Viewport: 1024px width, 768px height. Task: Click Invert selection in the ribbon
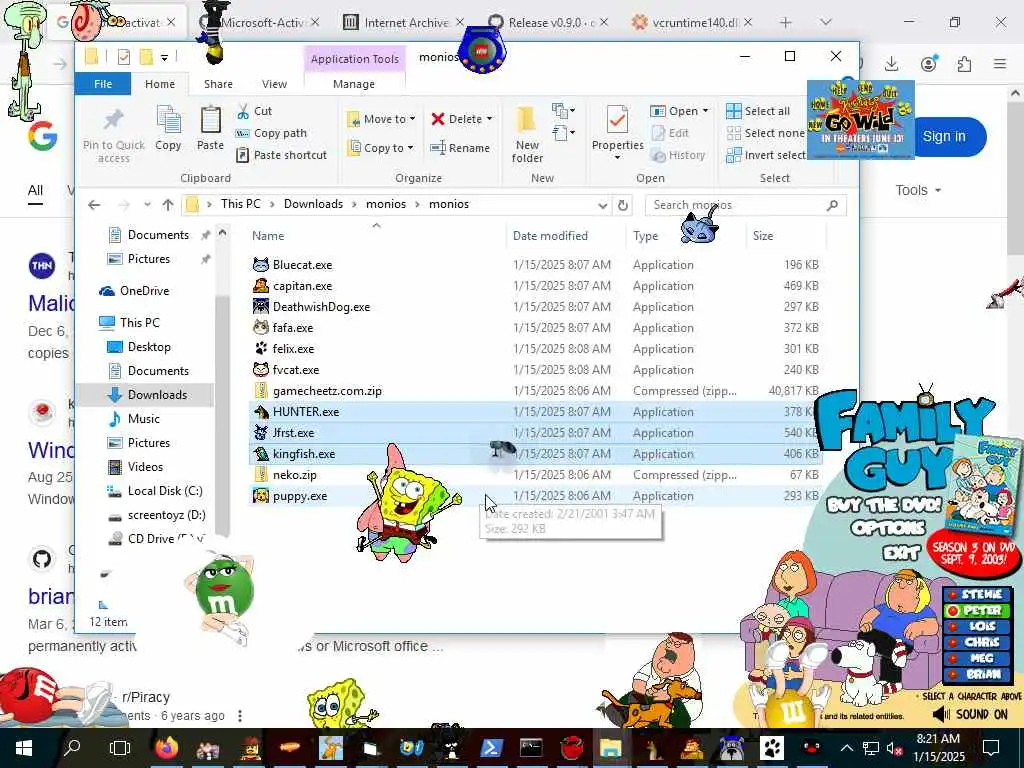[x=766, y=155]
